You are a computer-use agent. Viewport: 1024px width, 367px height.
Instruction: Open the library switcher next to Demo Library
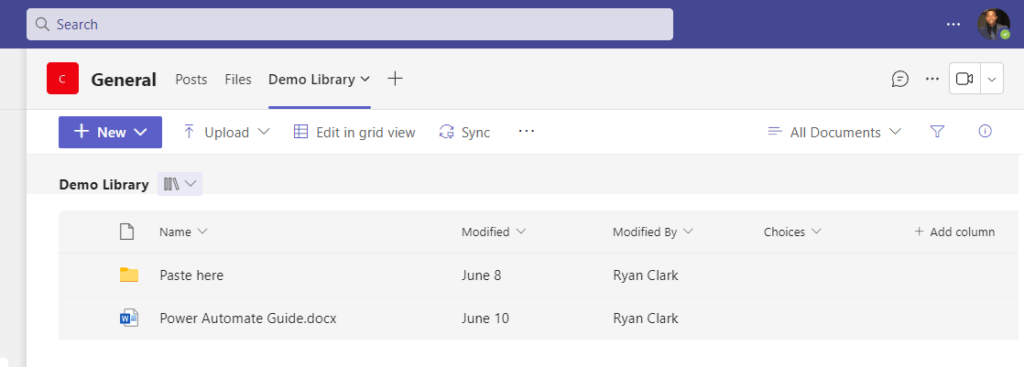(180, 184)
